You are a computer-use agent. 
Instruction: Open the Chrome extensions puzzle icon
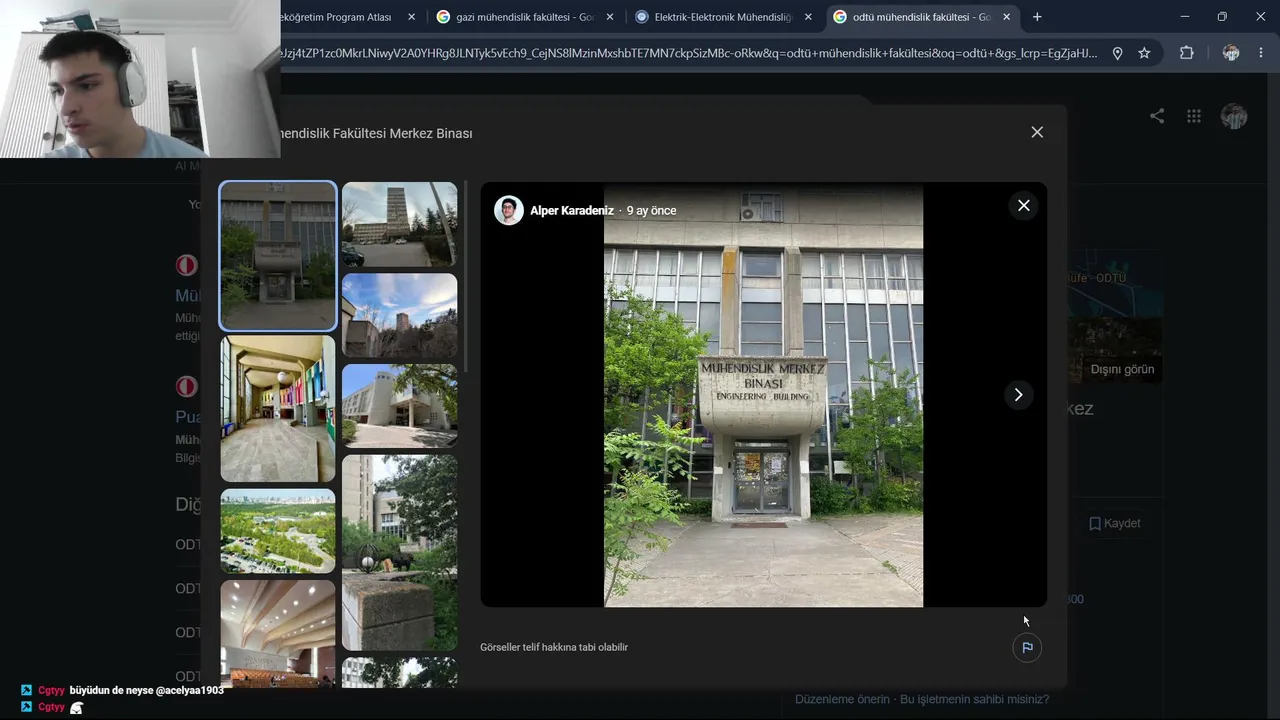pos(1187,53)
